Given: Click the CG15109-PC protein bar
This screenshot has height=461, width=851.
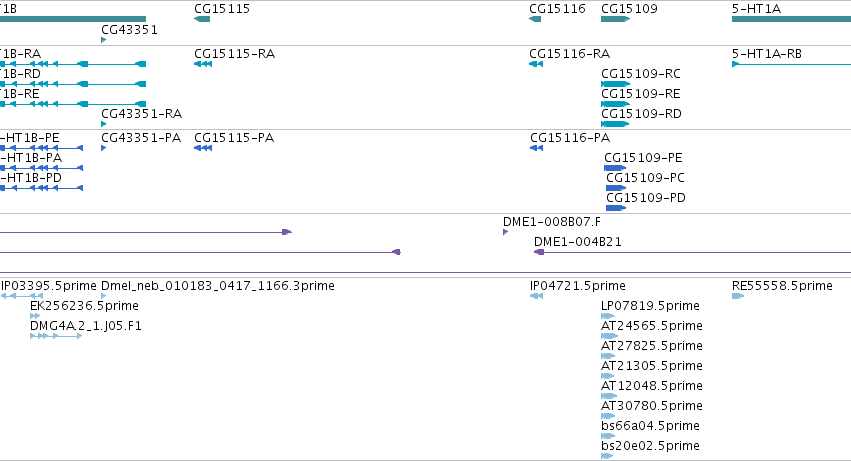Looking at the screenshot, I should (x=617, y=188).
